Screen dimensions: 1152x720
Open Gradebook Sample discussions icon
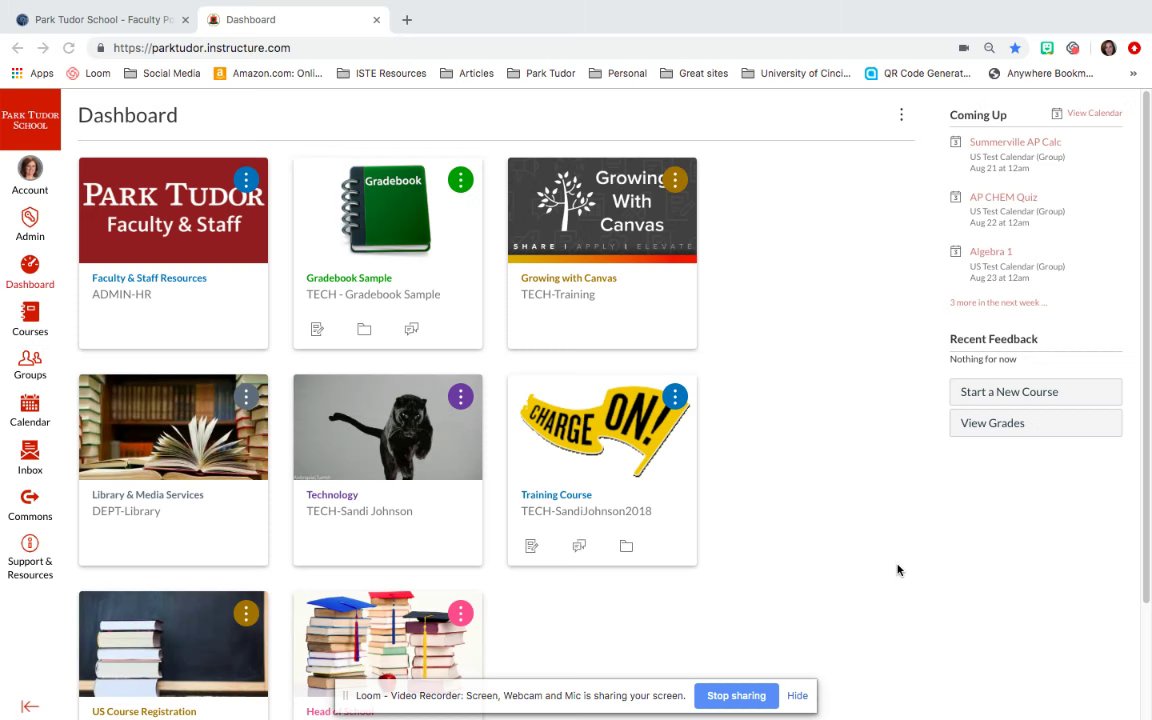tap(411, 329)
